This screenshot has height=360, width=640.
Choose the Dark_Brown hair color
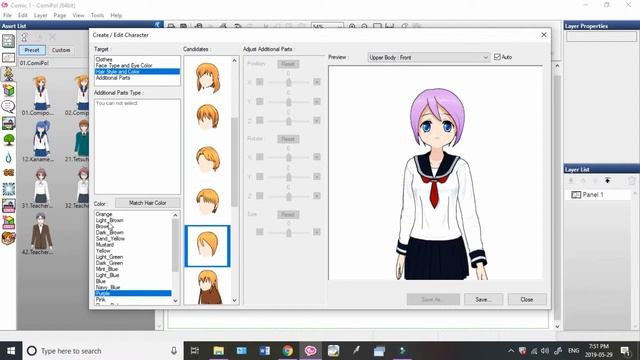tap(133, 232)
